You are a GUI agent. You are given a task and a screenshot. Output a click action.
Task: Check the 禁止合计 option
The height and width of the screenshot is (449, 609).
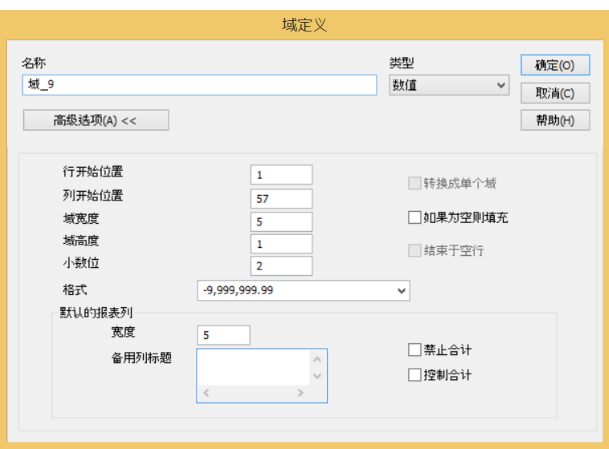(x=415, y=350)
